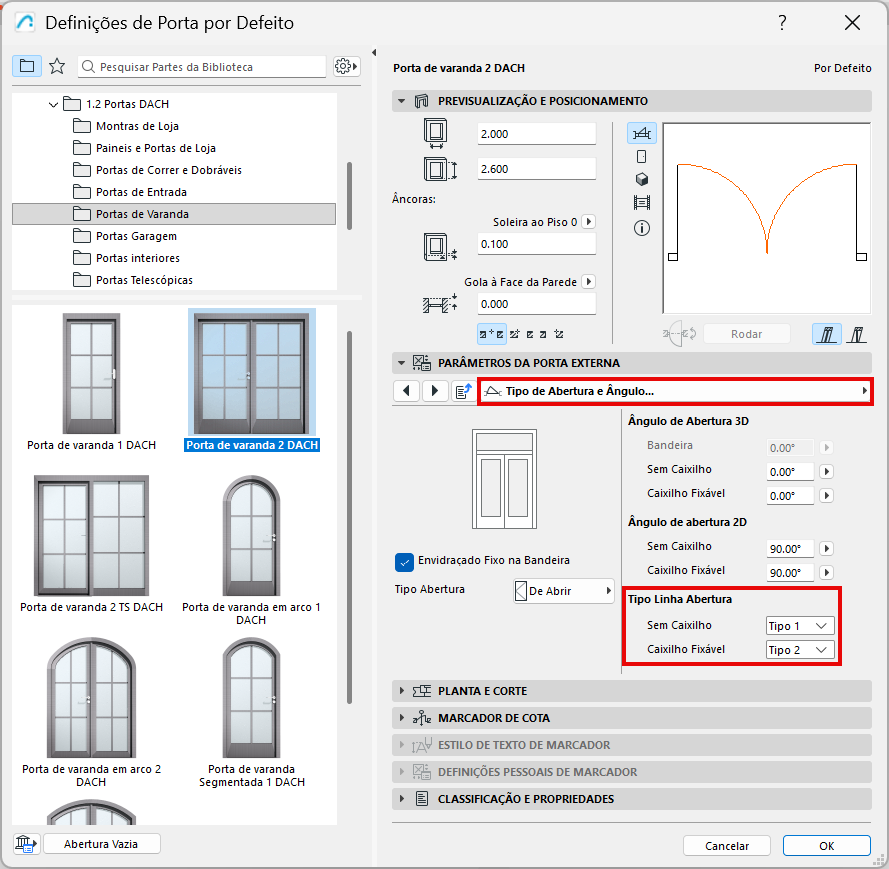Click previous parameter page arrow
Viewport: 889px width, 869px height.
(x=407, y=391)
